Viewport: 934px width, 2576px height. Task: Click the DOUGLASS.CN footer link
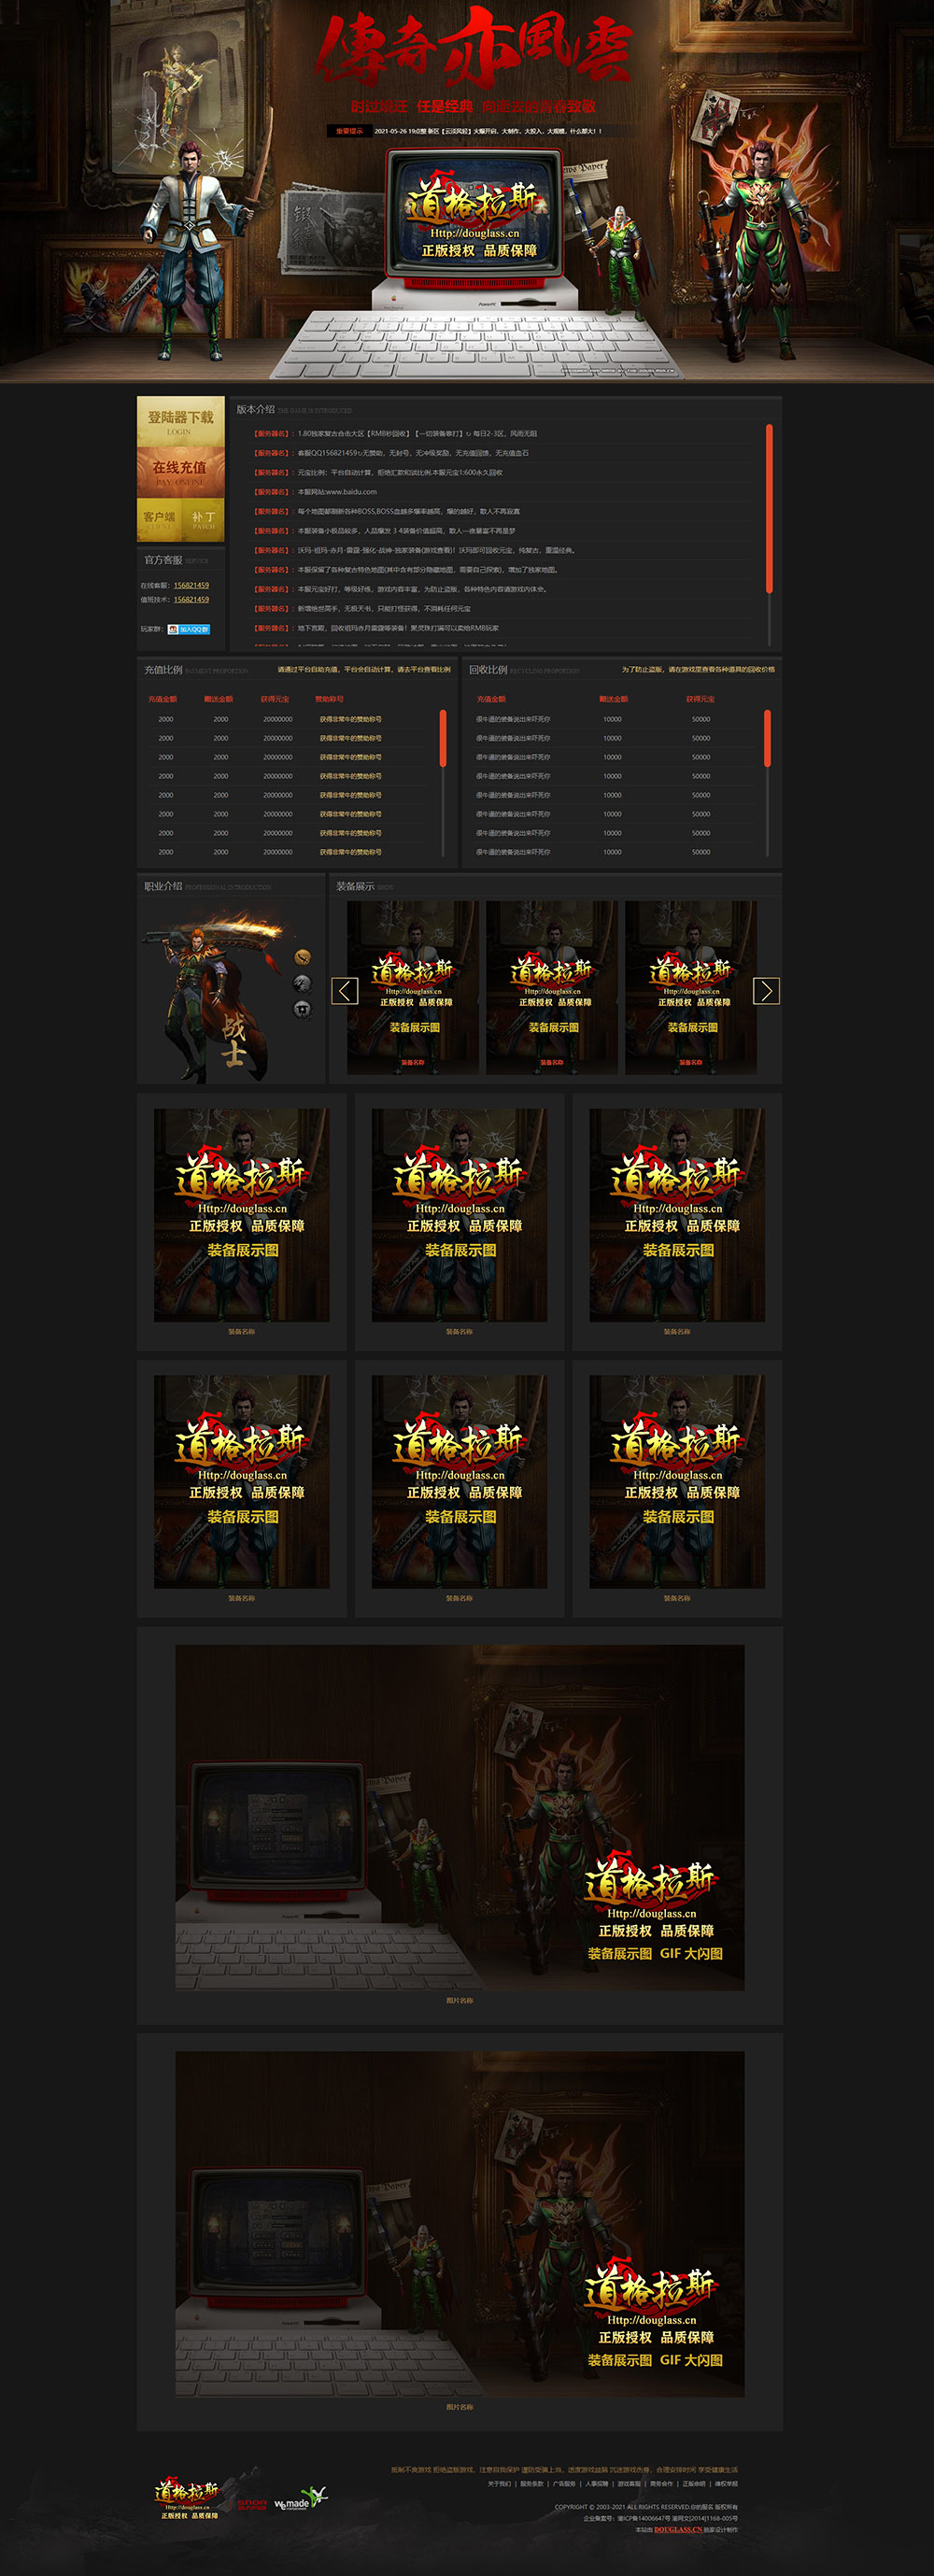(677, 2529)
